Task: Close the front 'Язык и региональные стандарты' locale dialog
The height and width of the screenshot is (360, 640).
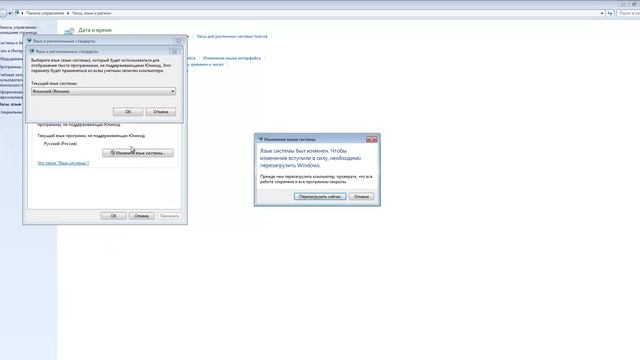Action: point(174,51)
